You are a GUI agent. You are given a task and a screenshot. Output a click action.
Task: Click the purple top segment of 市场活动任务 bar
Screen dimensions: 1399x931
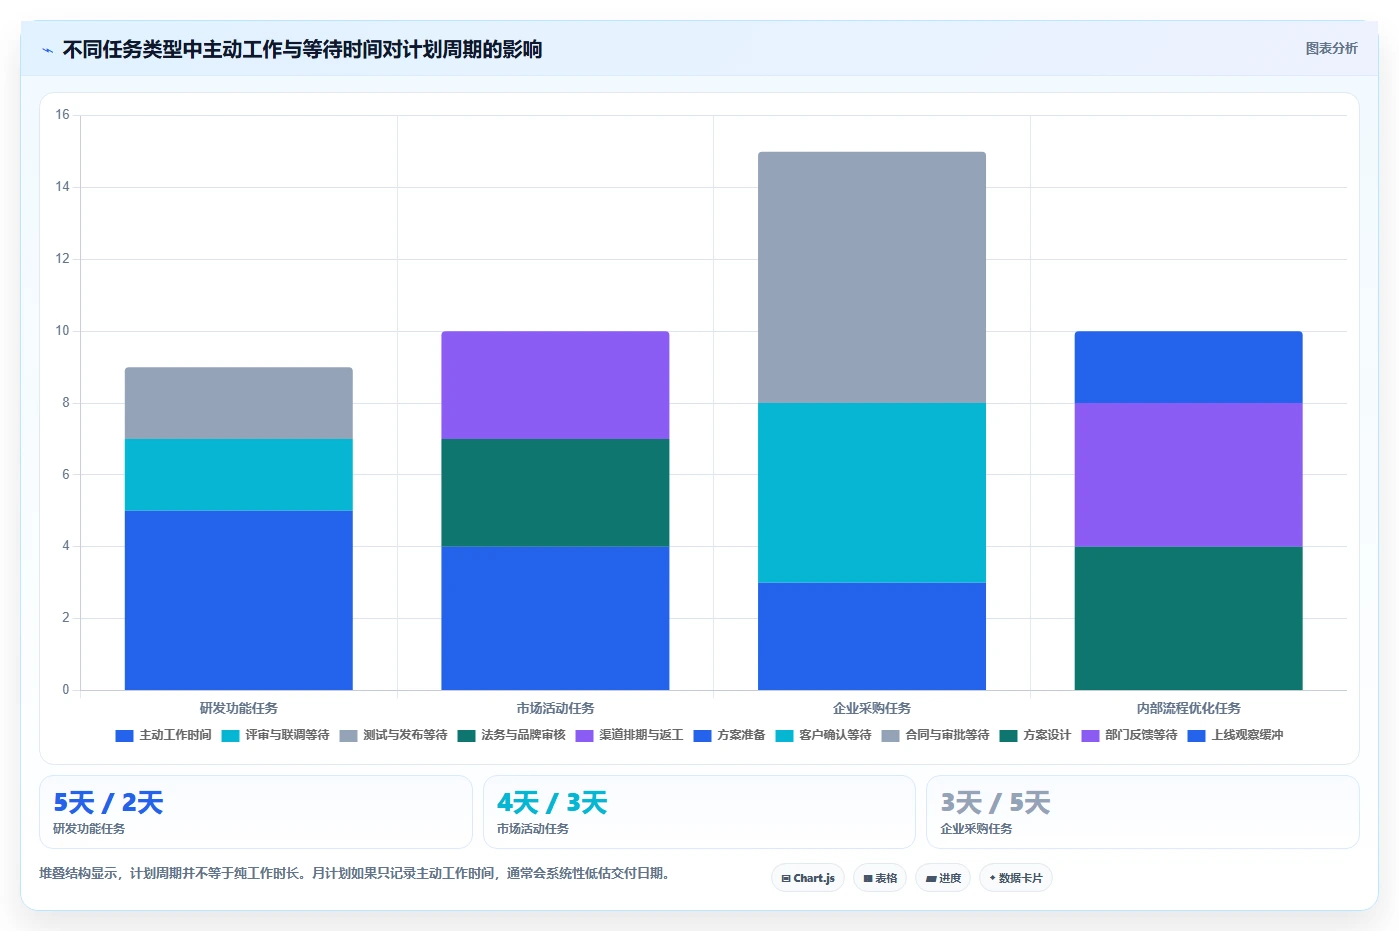point(555,385)
